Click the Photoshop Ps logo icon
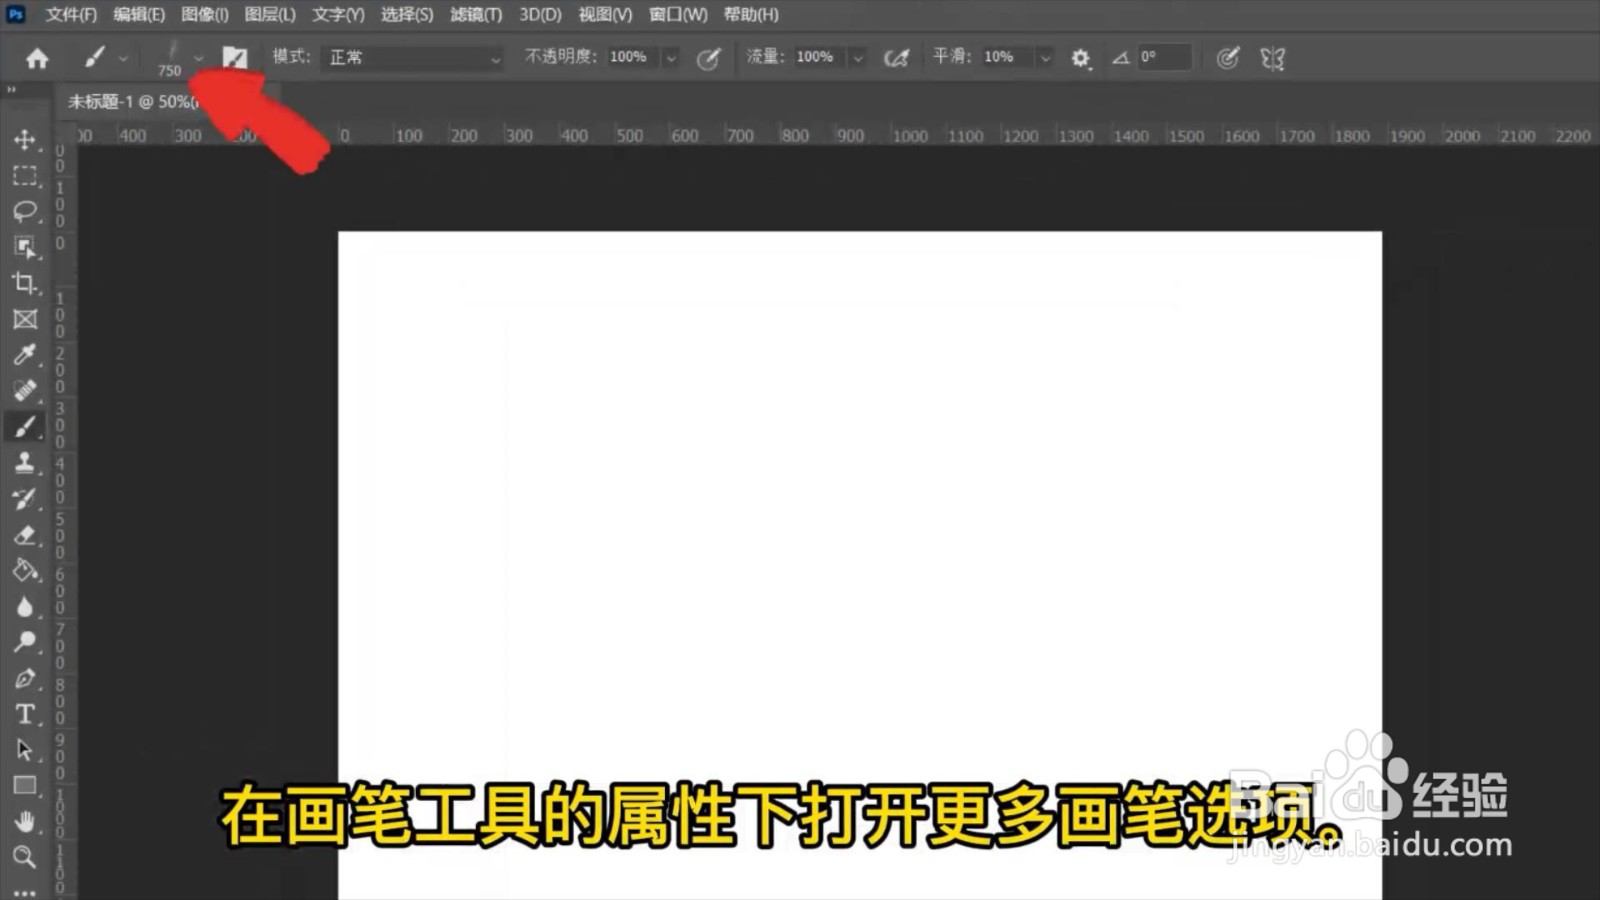Image resolution: width=1600 pixels, height=900 pixels. click(16, 13)
